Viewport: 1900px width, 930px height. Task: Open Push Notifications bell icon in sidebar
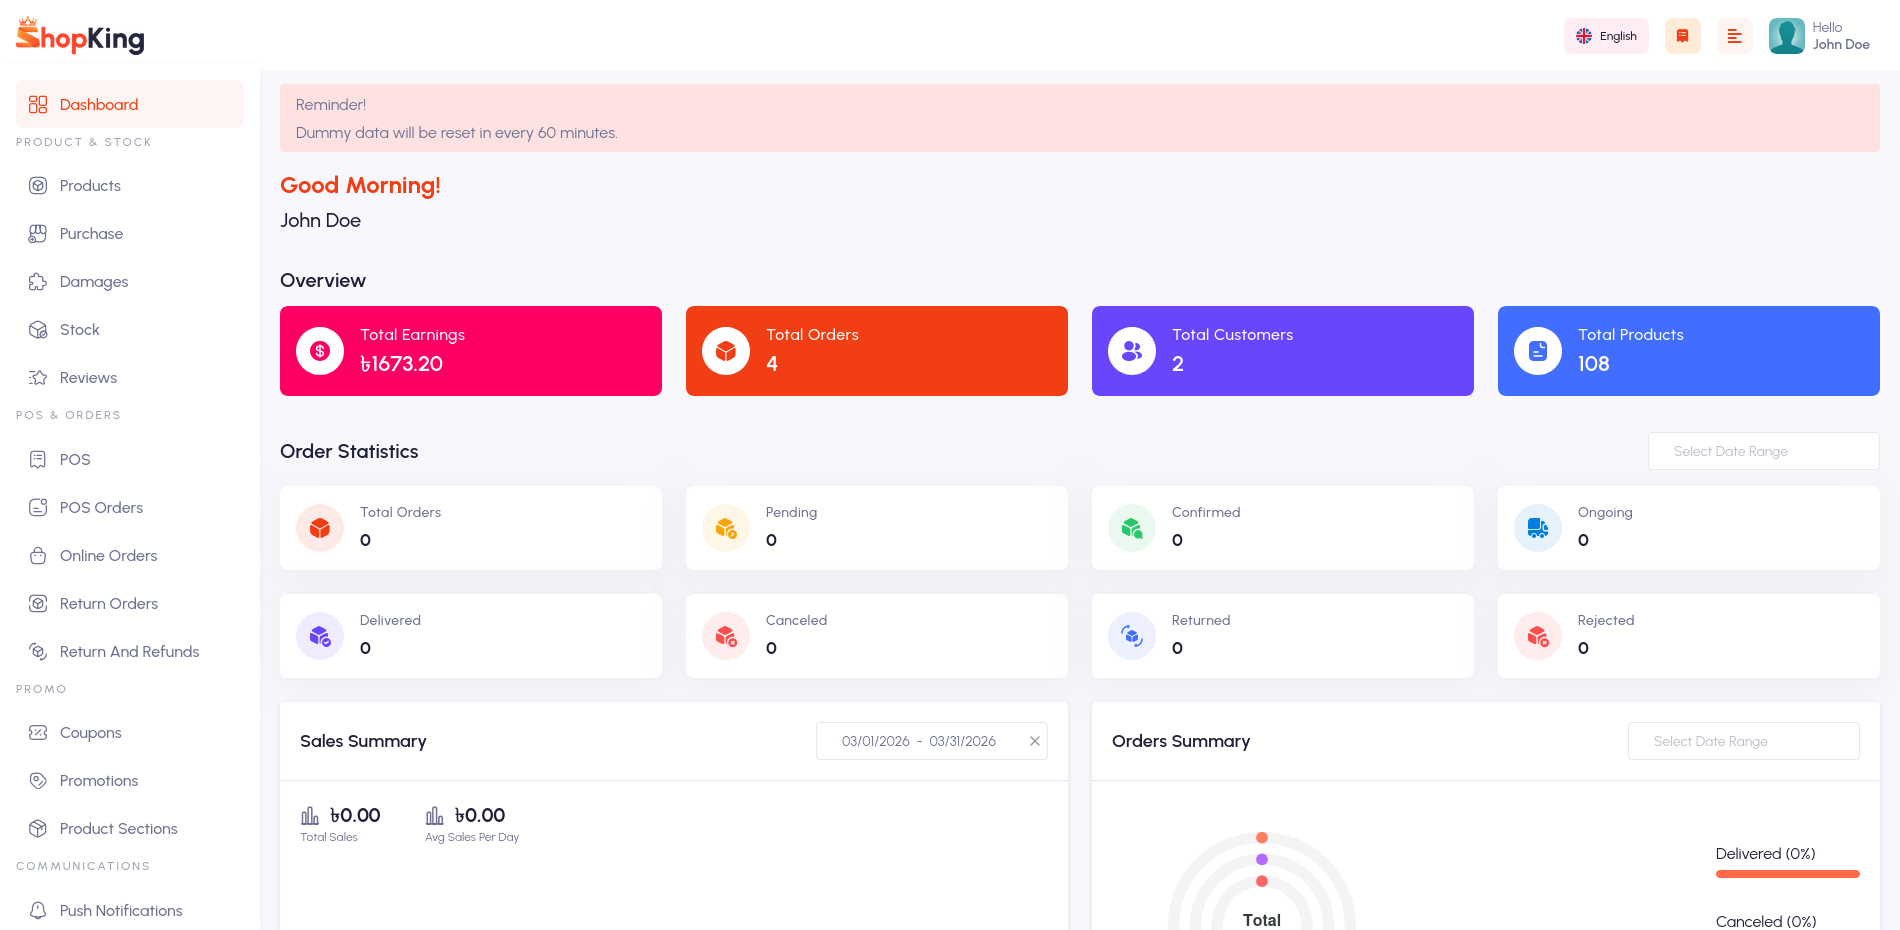click(x=38, y=911)
